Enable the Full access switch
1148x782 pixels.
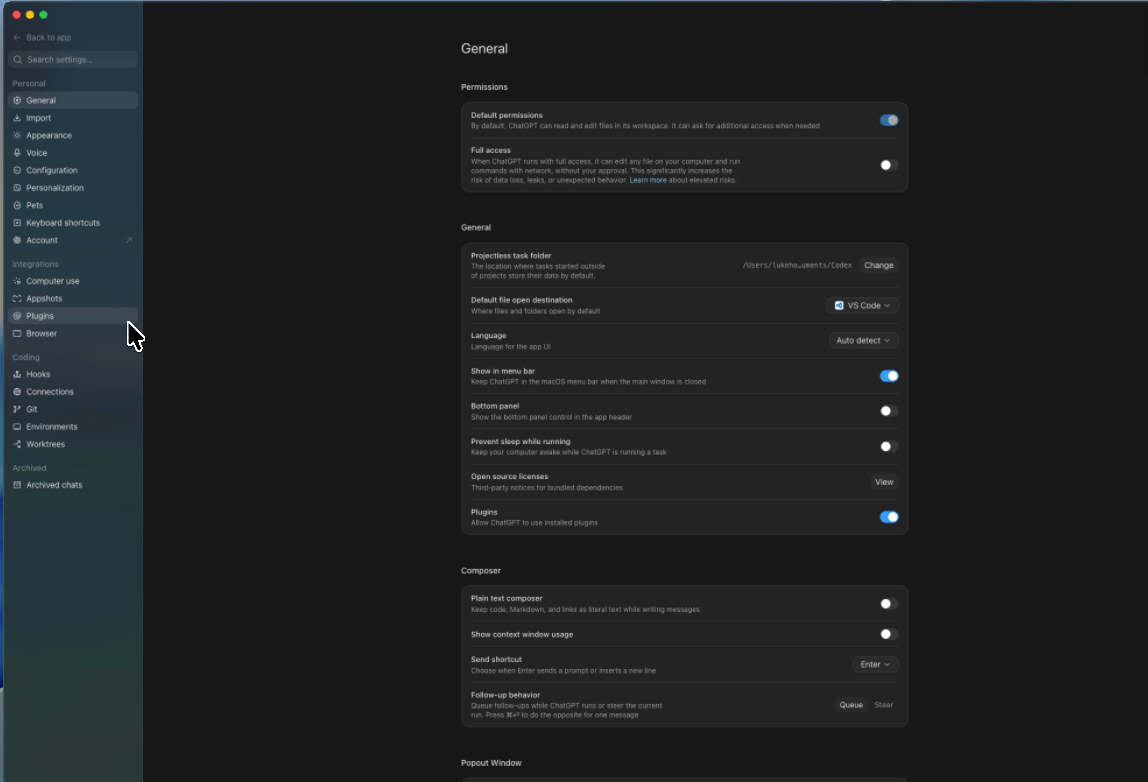pyautogui.click(x=889, y=165)
